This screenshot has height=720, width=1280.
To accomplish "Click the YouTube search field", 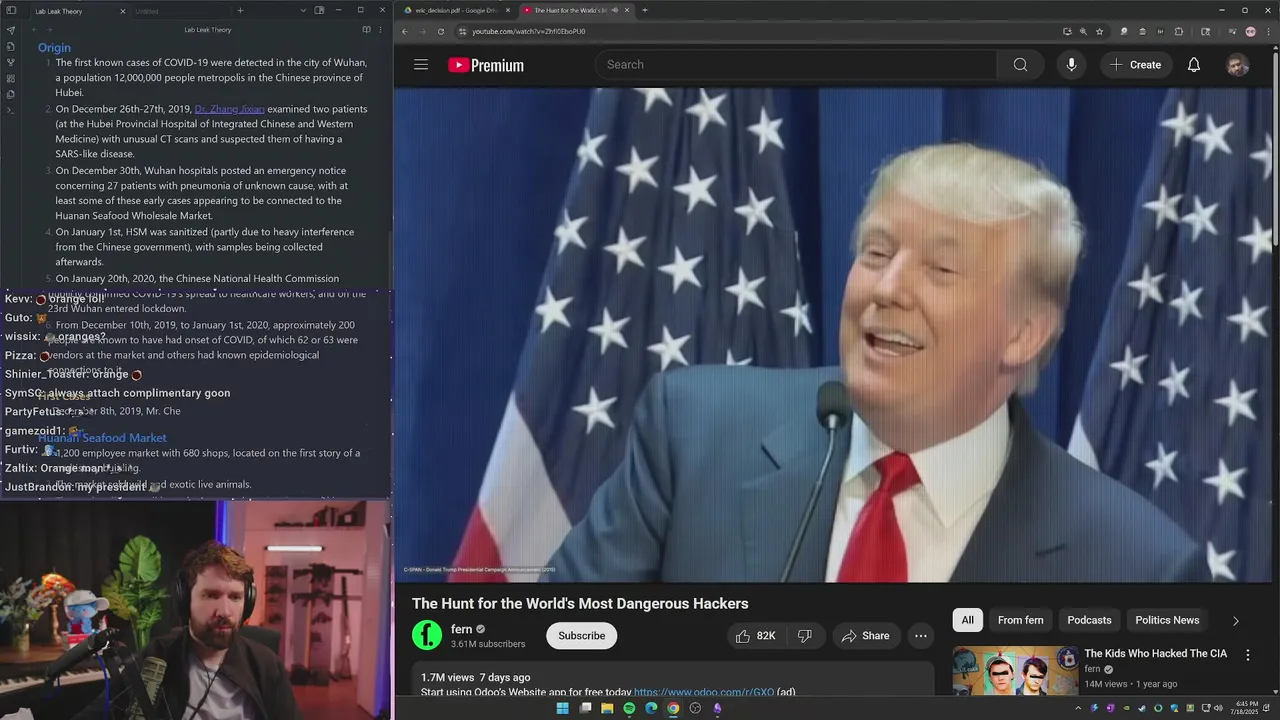I will [x=796, y=65].
